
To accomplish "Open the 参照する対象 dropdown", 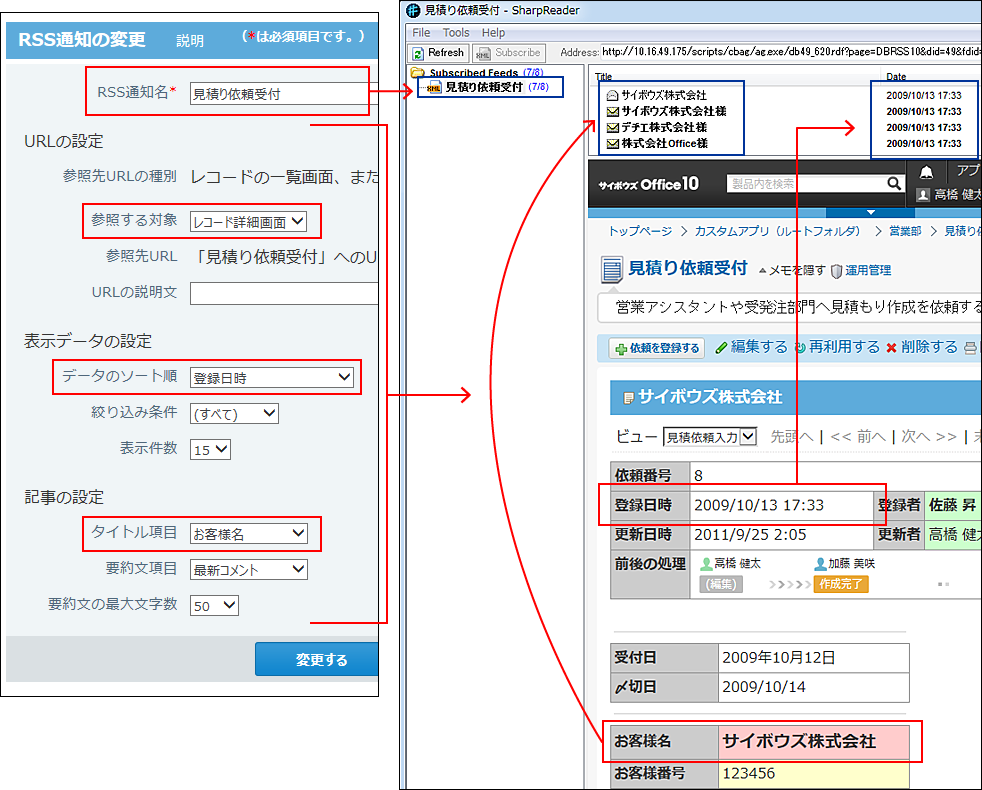I will tap(248, 221).
